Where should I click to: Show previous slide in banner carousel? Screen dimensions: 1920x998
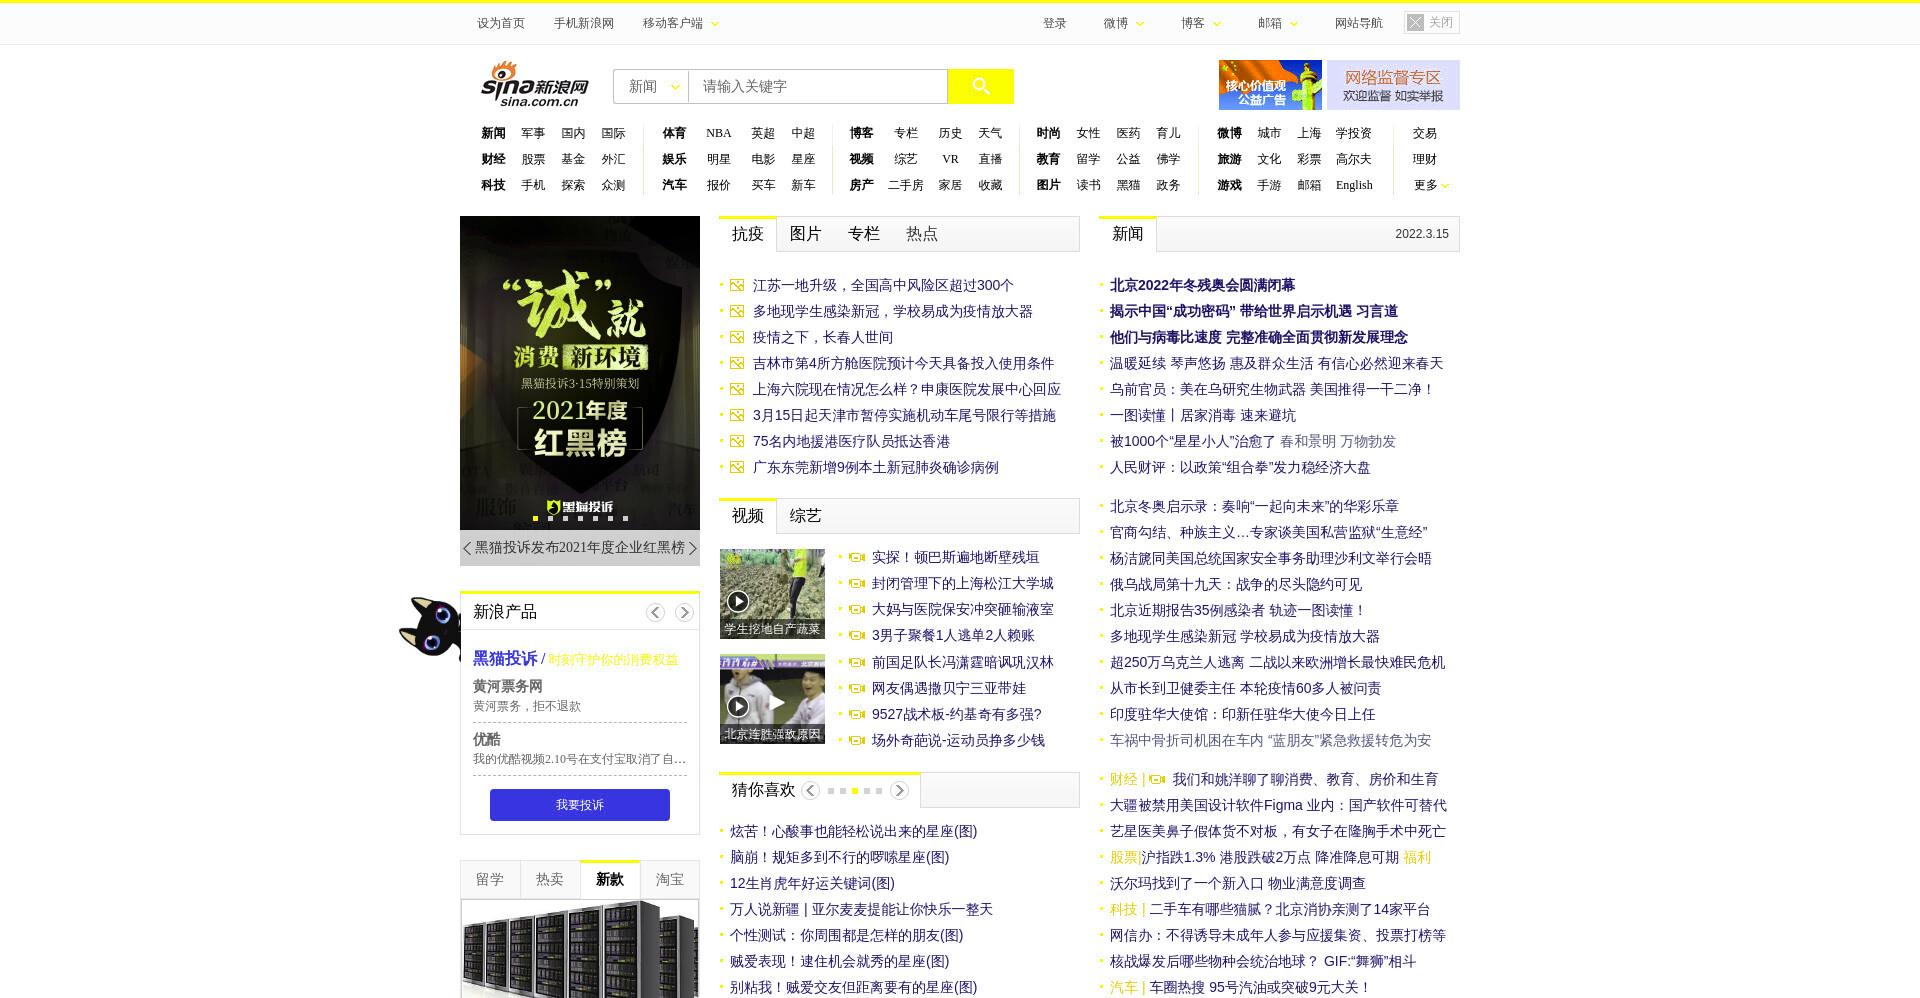[467, 548]
